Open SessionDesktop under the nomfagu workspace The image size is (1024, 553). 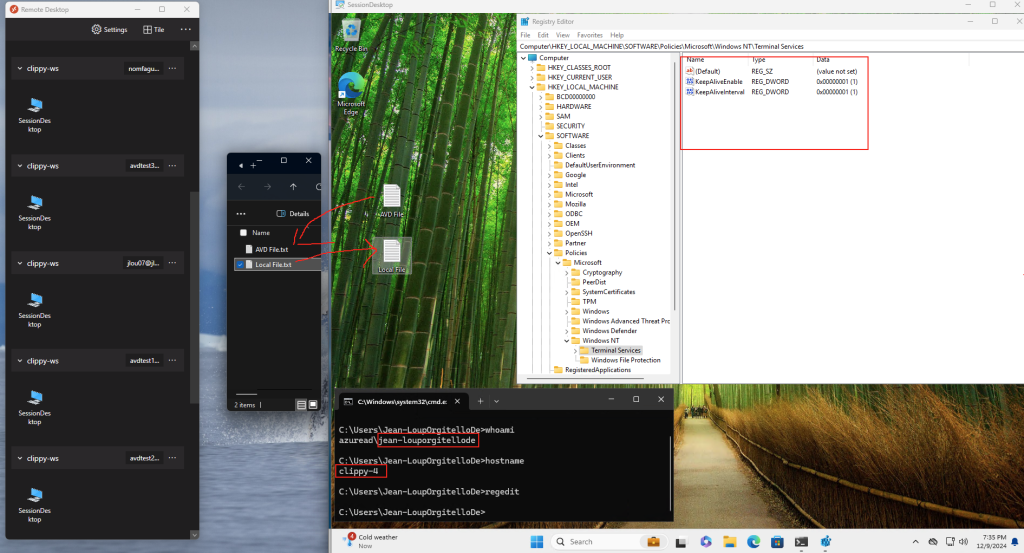click(35, 116)
